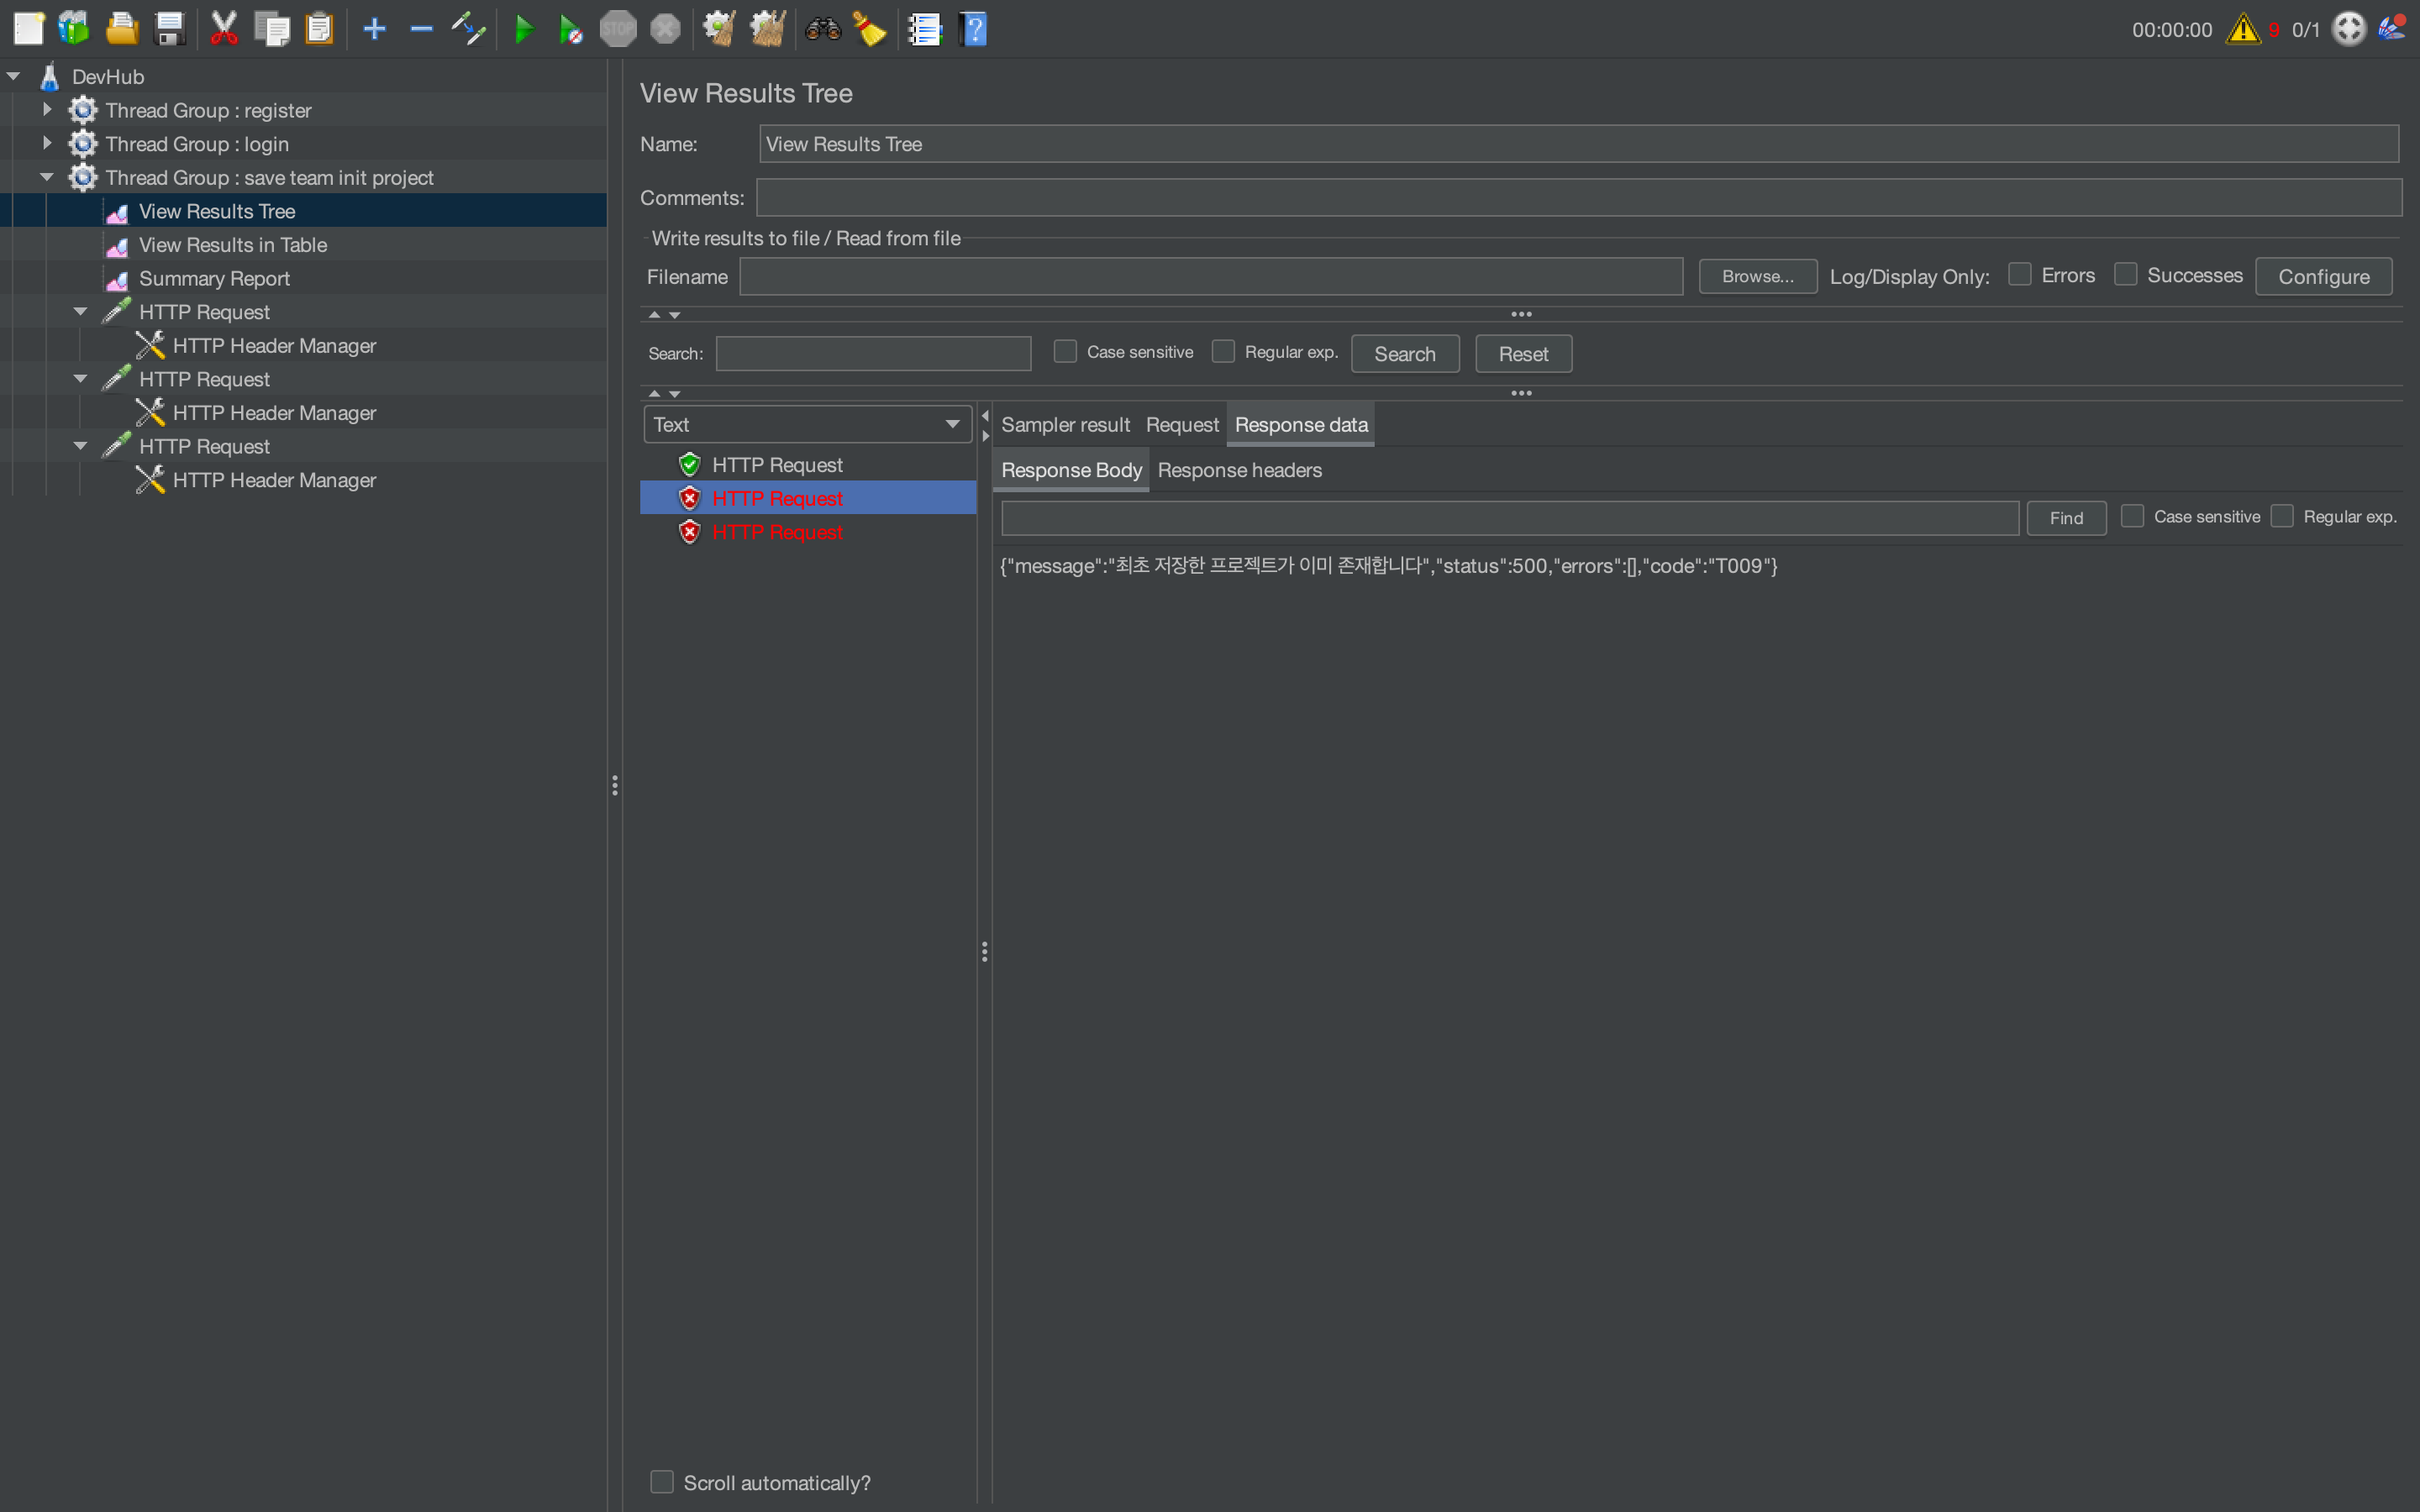2420x1512 pixels.
Task: Click the Cut scissors icon
Action: 224,29
